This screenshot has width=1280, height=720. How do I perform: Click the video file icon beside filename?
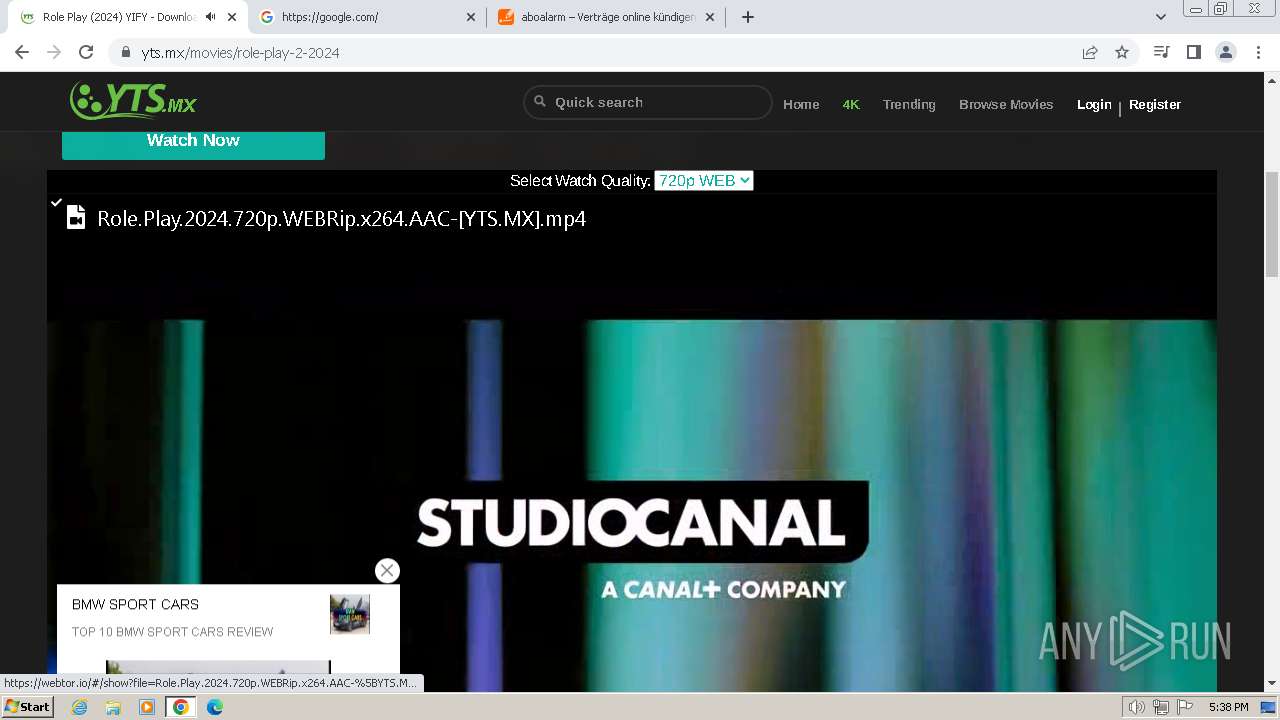[76, 217]
